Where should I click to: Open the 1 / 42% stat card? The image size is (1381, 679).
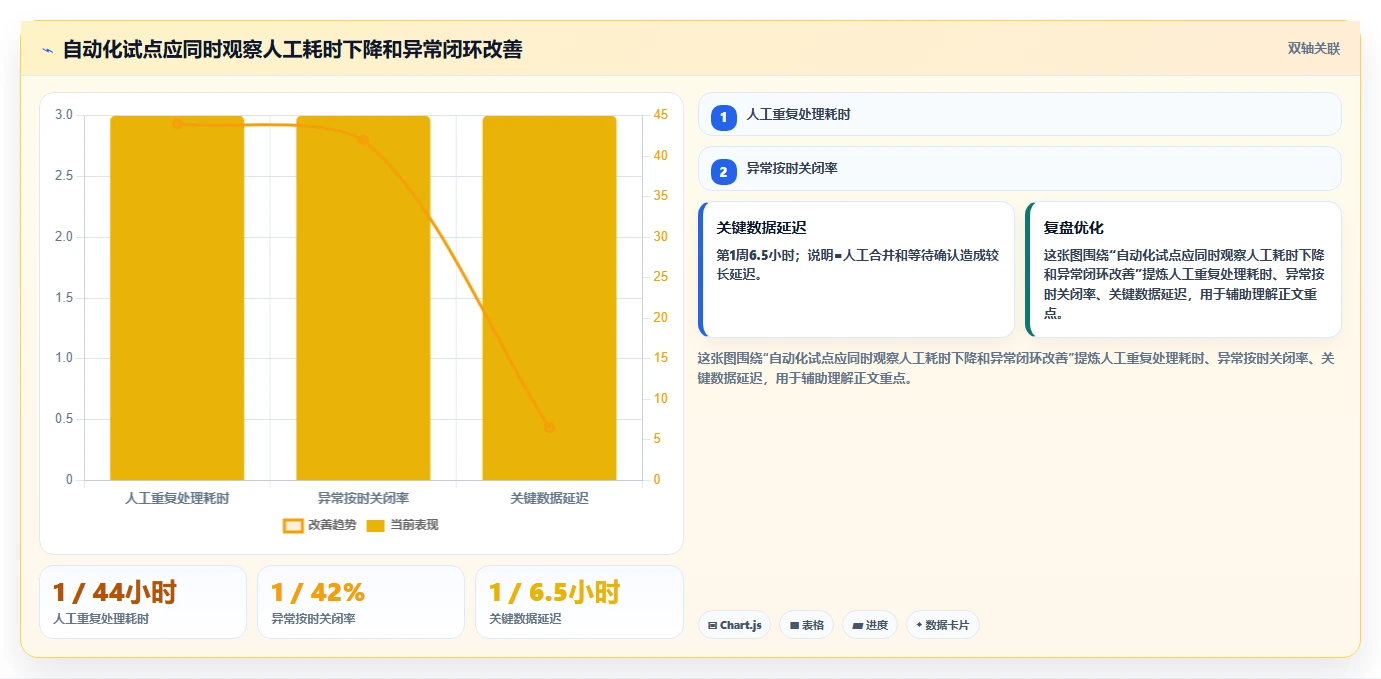click(361, 602)
